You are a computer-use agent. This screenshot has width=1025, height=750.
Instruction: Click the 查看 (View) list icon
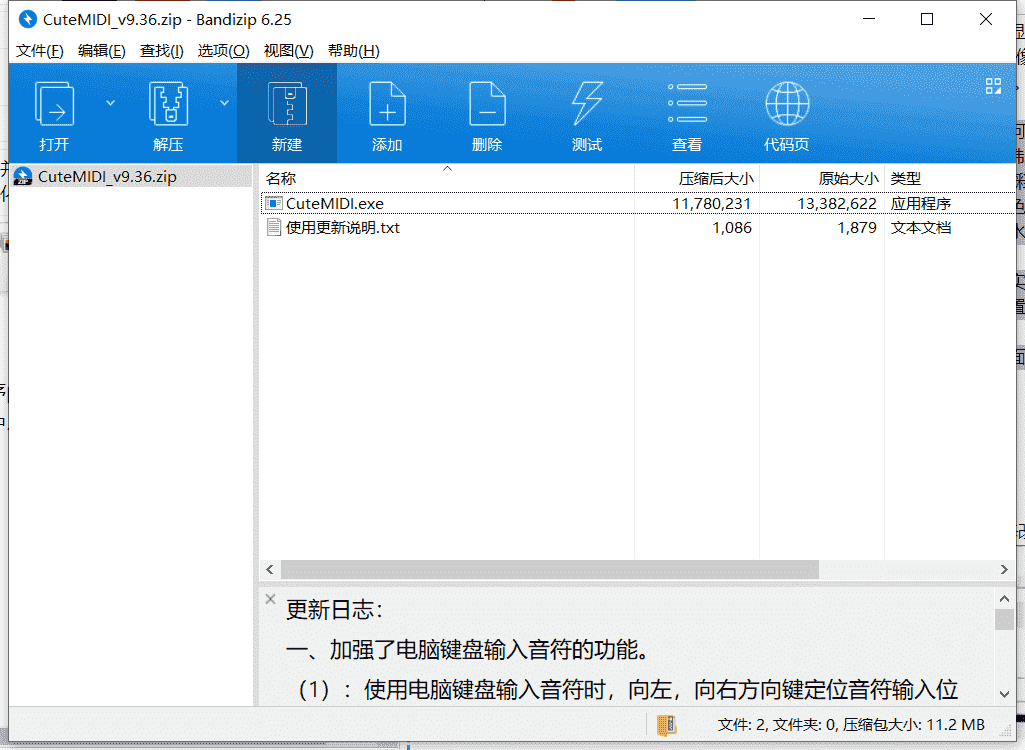point(687,103)
